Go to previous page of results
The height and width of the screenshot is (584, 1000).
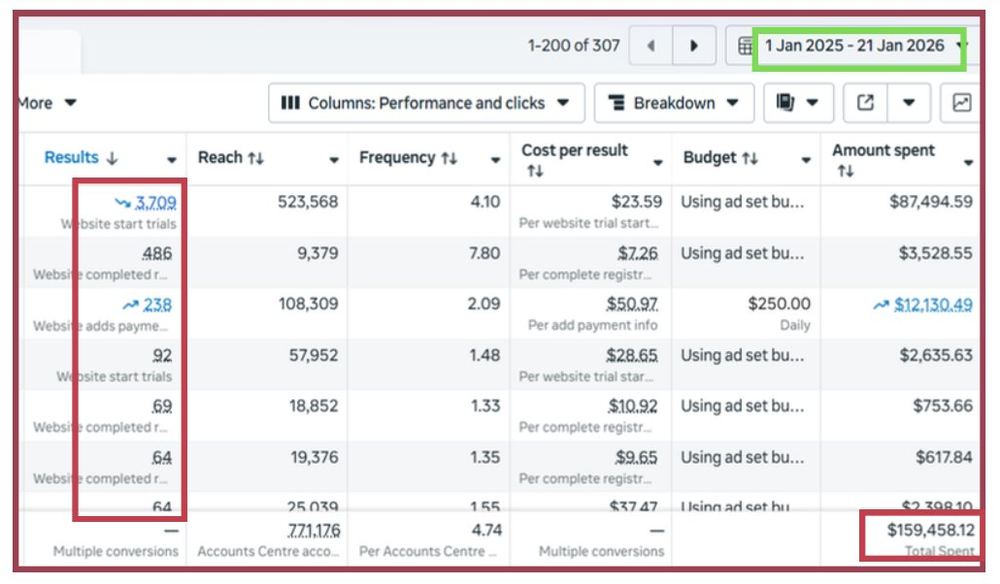click(x=651, y=45)
